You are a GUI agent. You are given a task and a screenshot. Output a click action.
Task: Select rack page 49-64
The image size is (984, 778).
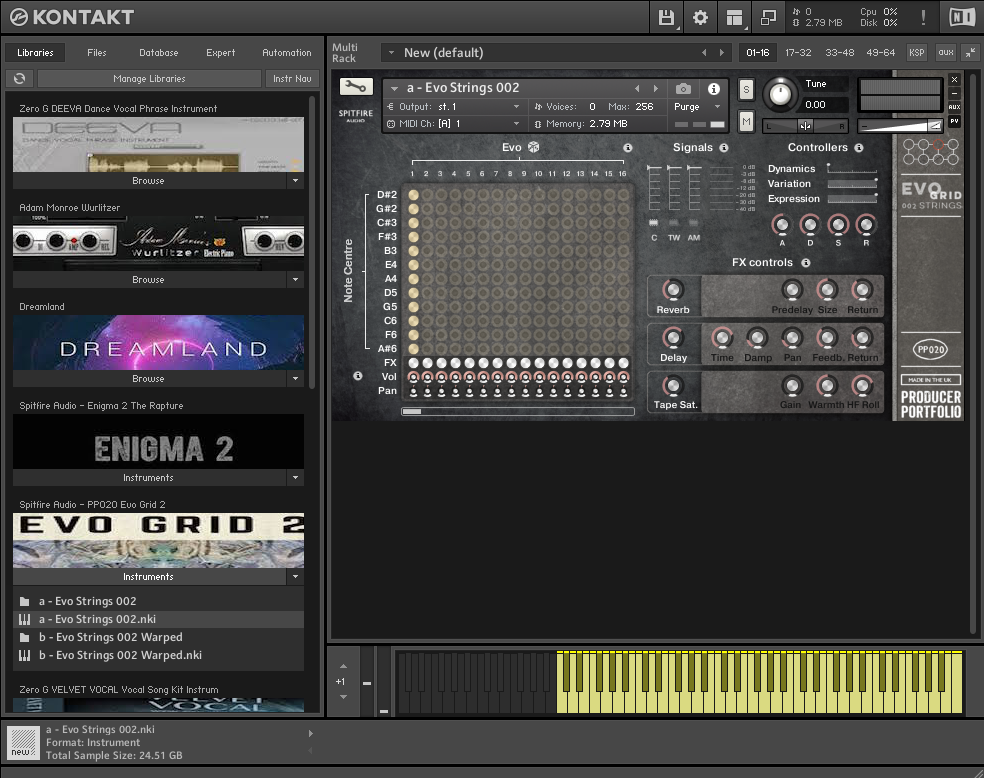880,53
